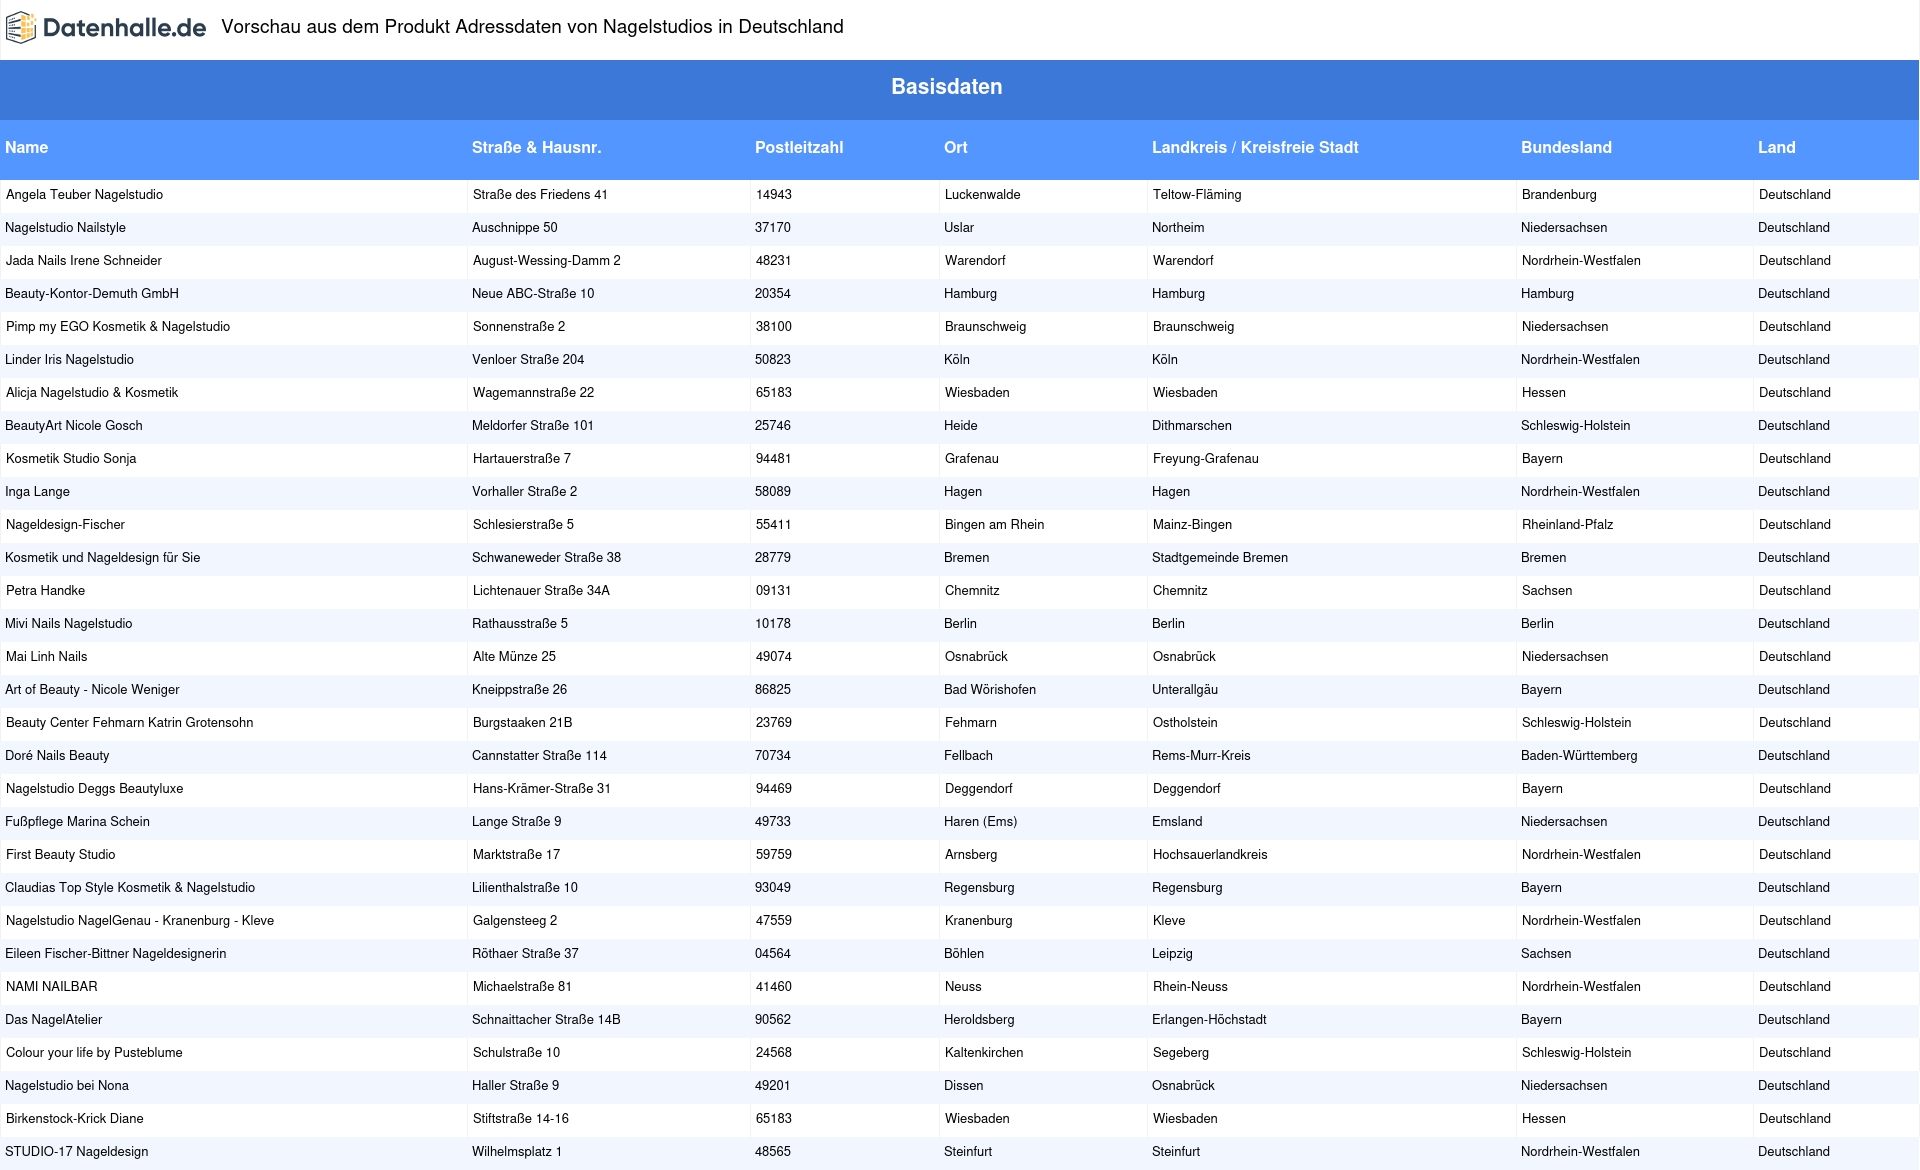Click Colour your life by Pusteblume

click(x=94, y=1053)
